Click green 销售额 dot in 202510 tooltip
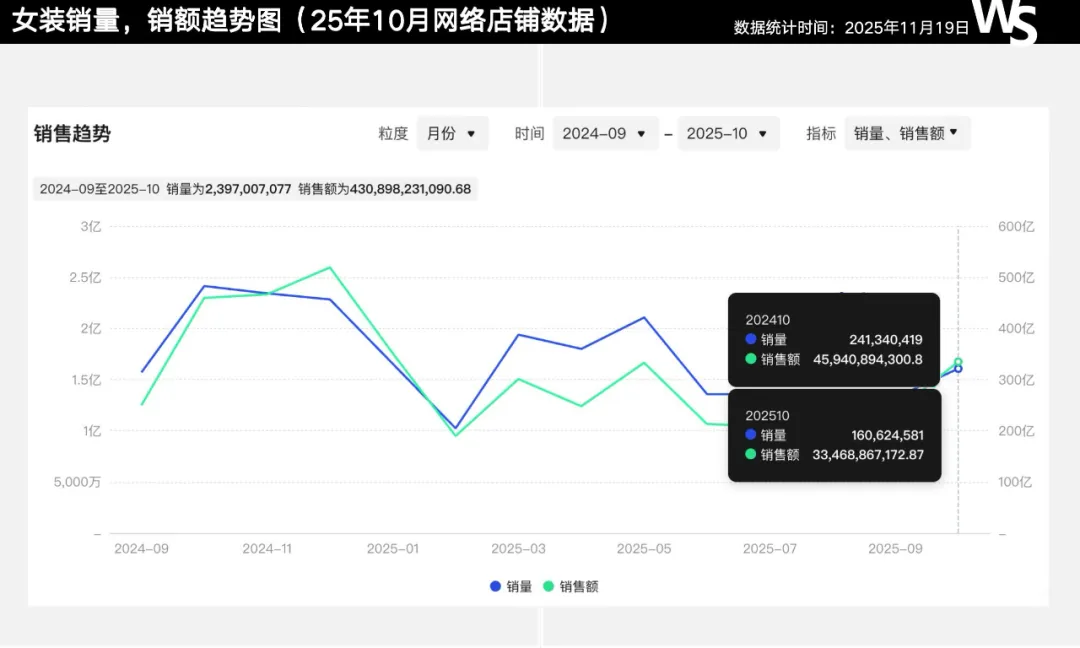 751,454
